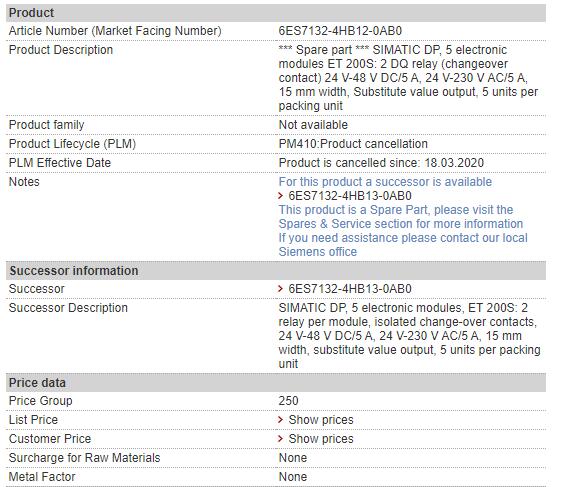Show prices for Customer Price
The image size is (561, 487).
coord(321,439)
